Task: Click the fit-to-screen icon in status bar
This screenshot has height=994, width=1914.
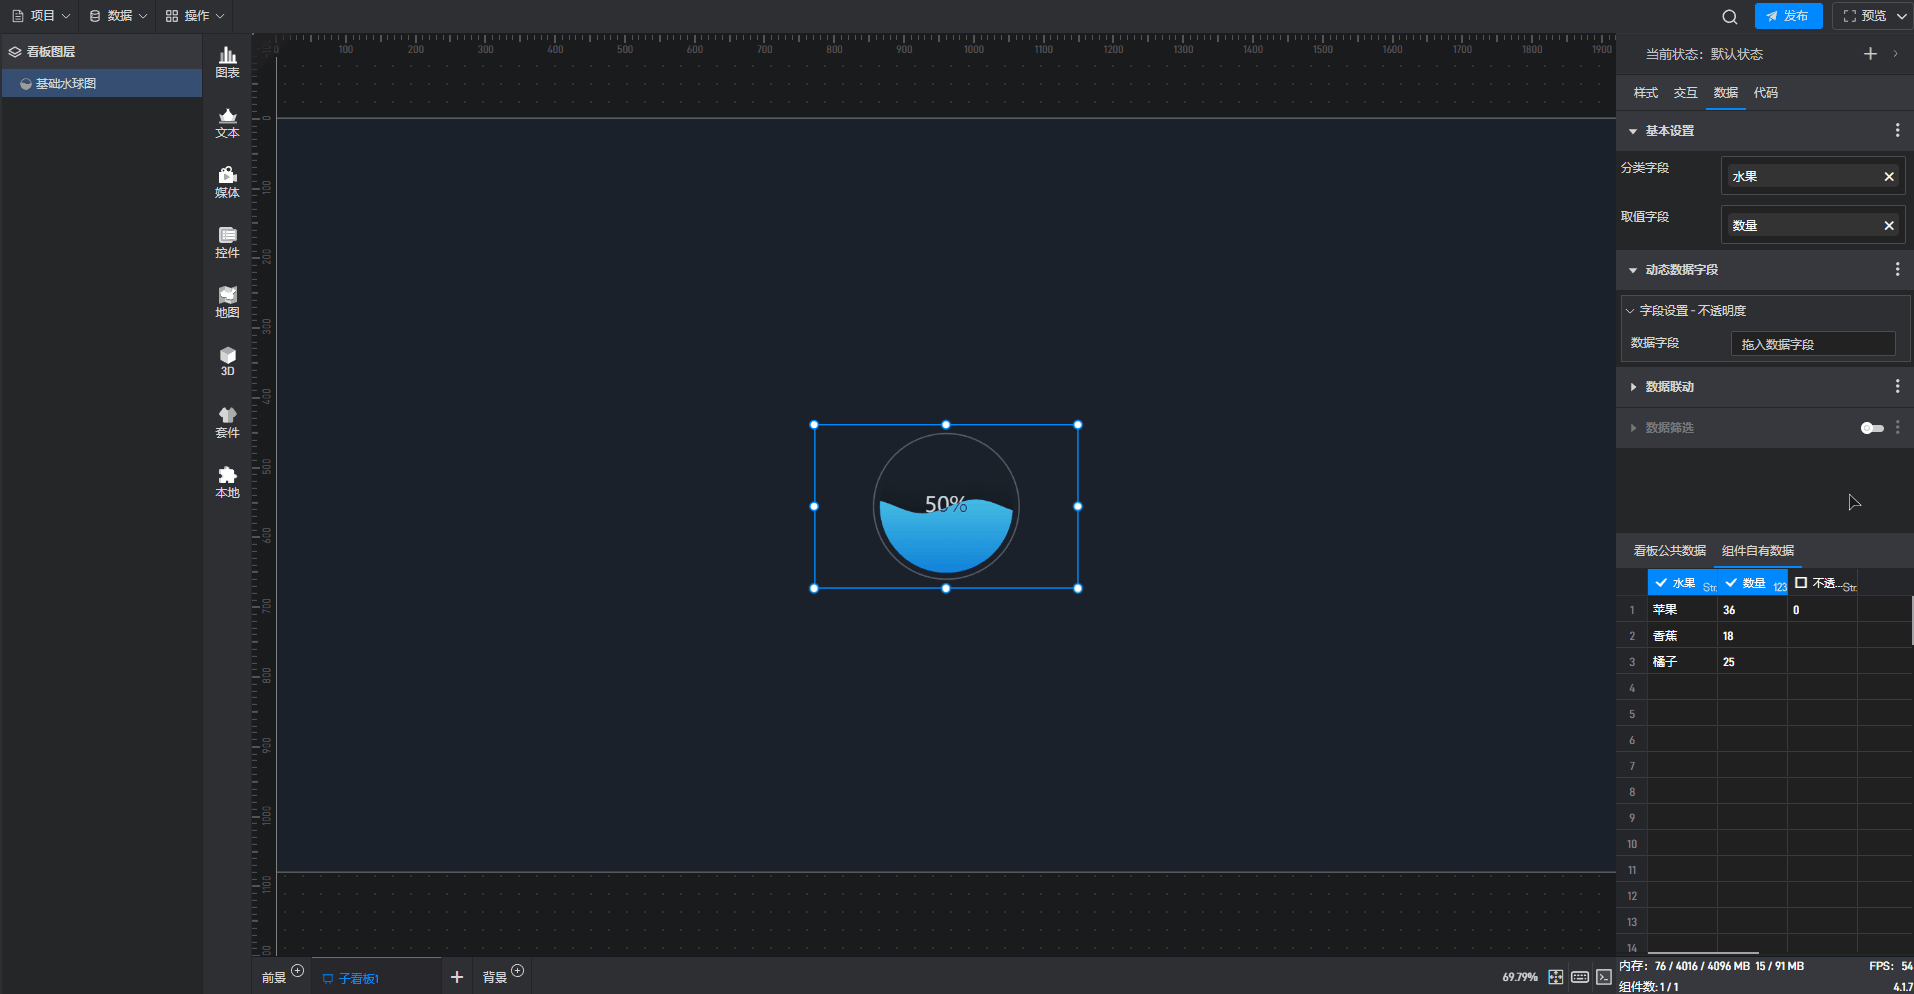Action: tap(1555, 977)
